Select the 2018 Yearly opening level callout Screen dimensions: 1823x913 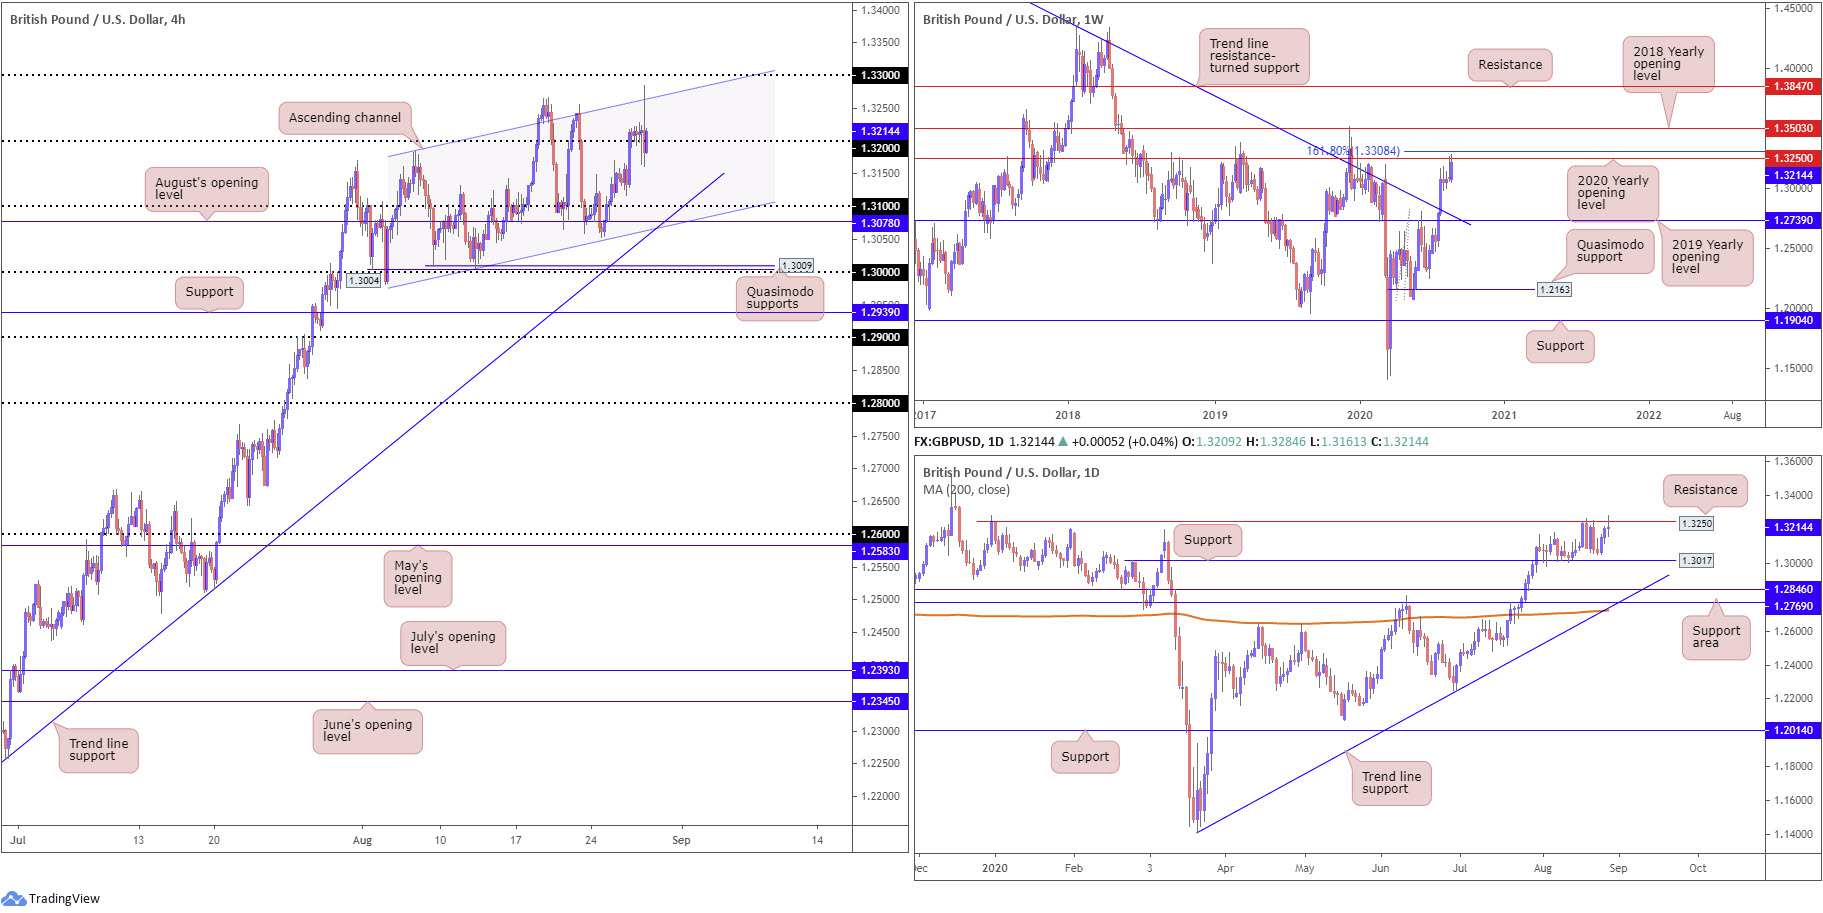(x=1668, y=64)
